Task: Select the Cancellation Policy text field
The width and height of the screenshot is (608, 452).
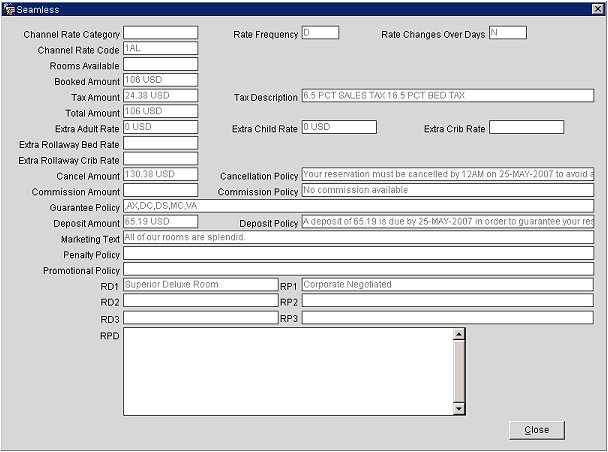Action: coord(447,175)
